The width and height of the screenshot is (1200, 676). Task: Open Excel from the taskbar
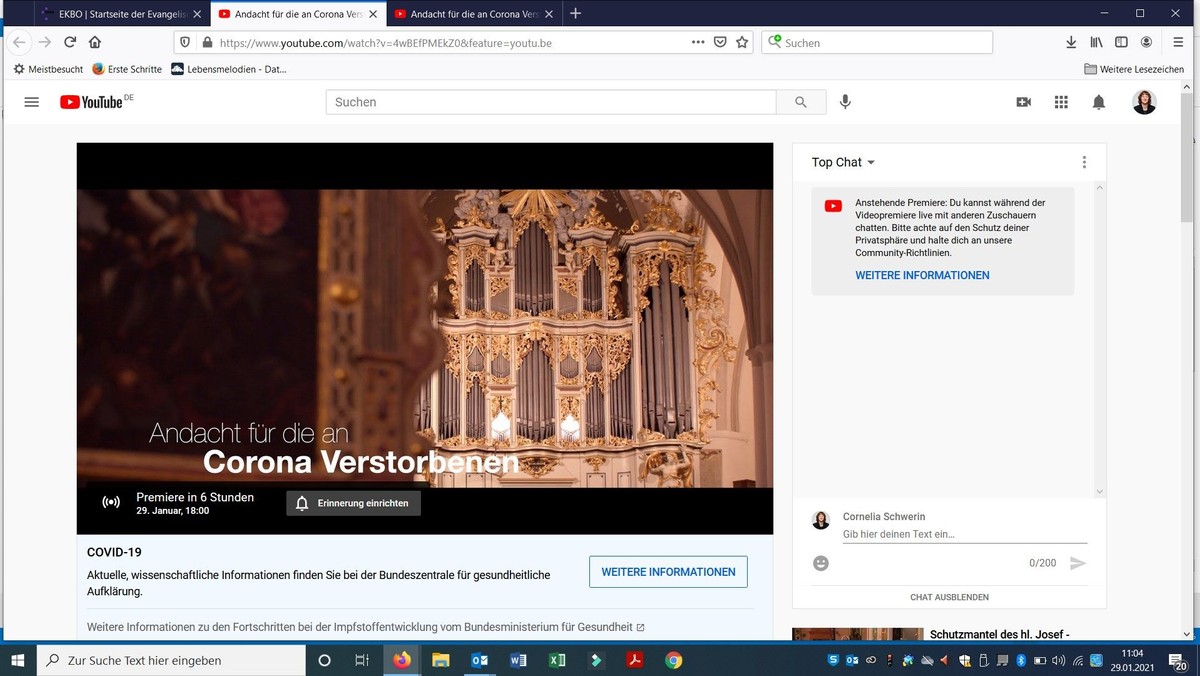coord(557,660)
